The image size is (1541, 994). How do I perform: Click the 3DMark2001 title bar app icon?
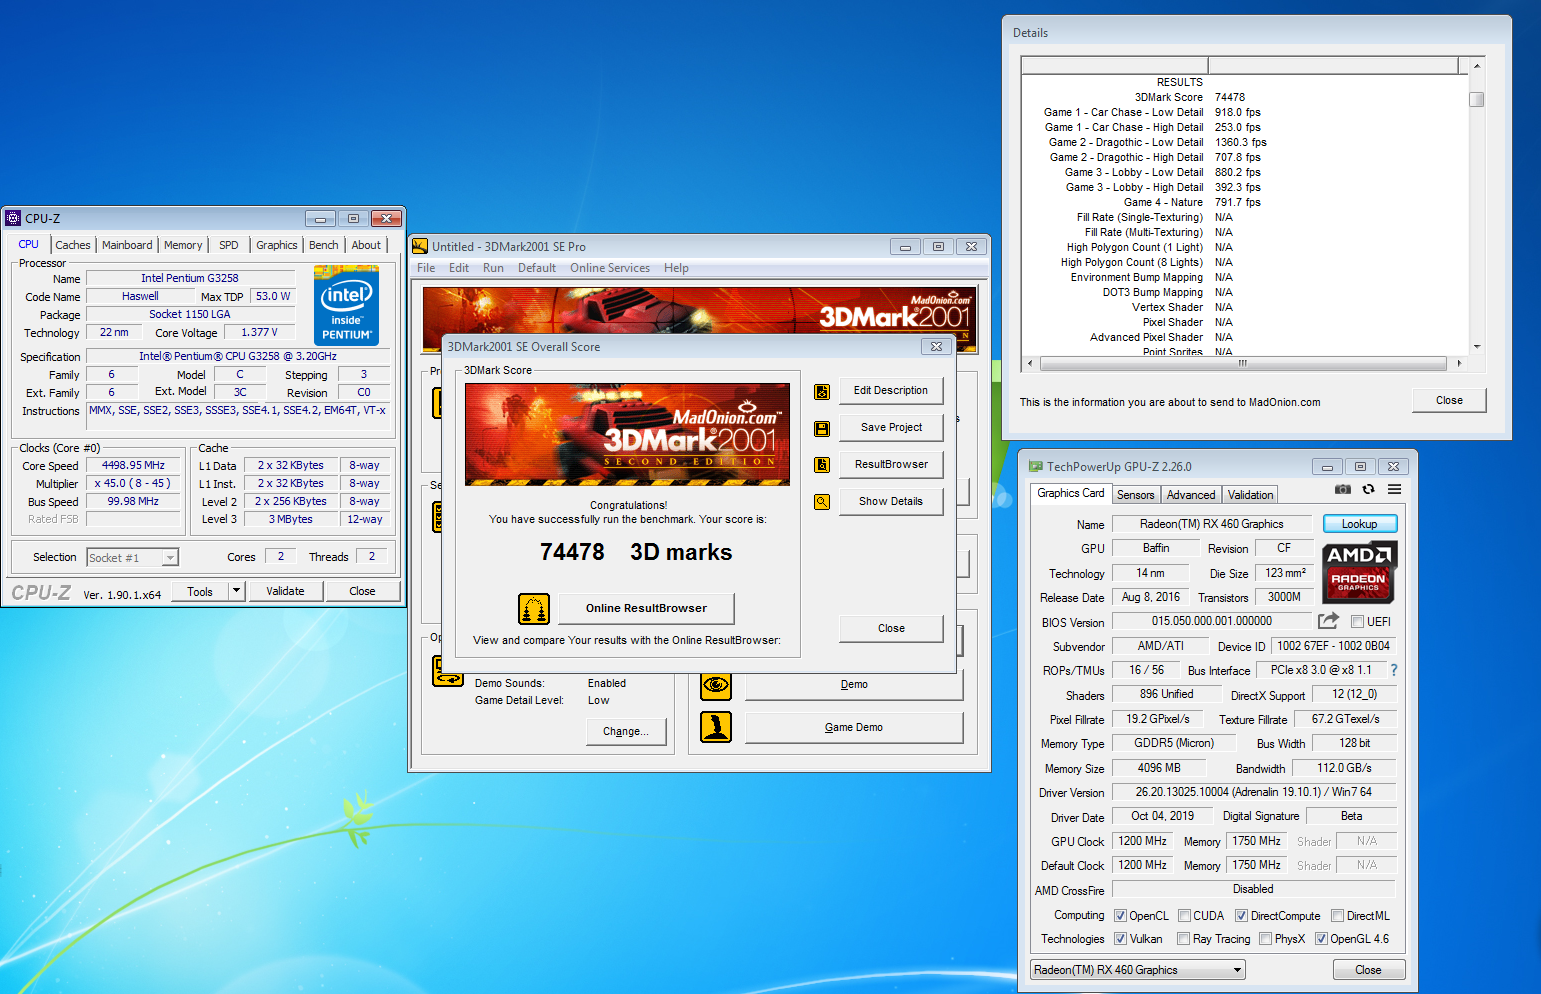tap(420, 246)
